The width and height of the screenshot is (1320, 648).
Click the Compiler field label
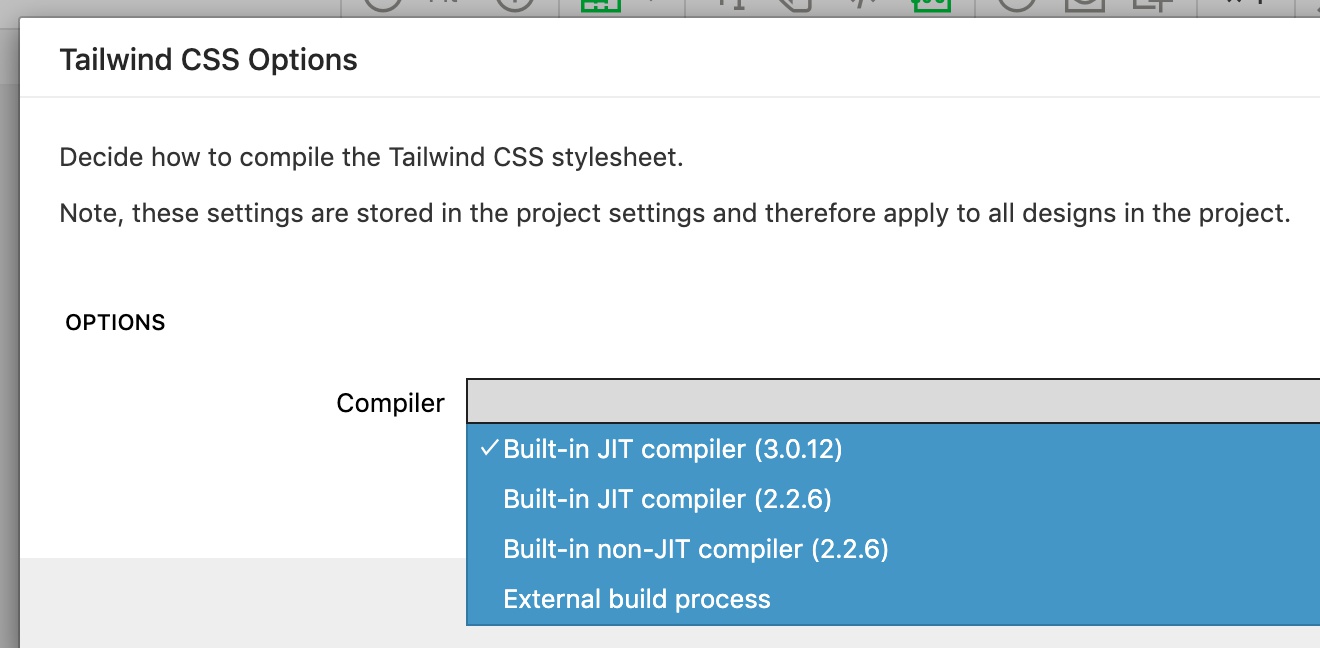point(390,403)
